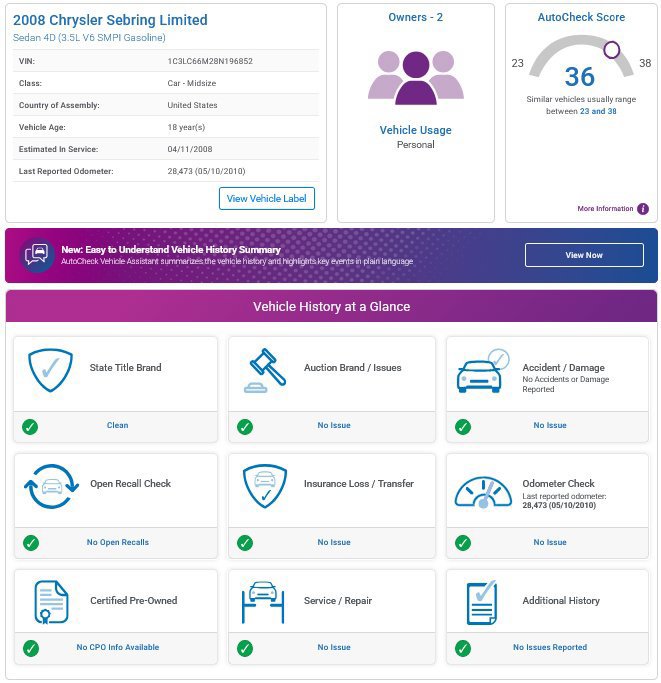The height and width of the screenshot is (683, 661).
Task: Click green checkmark in Auction Brand card
Action: point(245,426)
